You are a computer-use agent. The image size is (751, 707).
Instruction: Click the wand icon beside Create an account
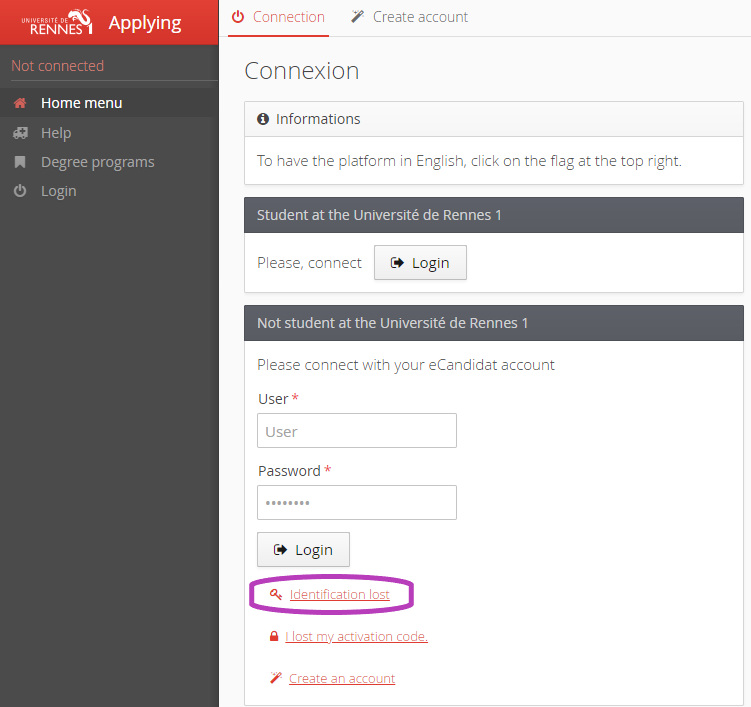[276, 679]
